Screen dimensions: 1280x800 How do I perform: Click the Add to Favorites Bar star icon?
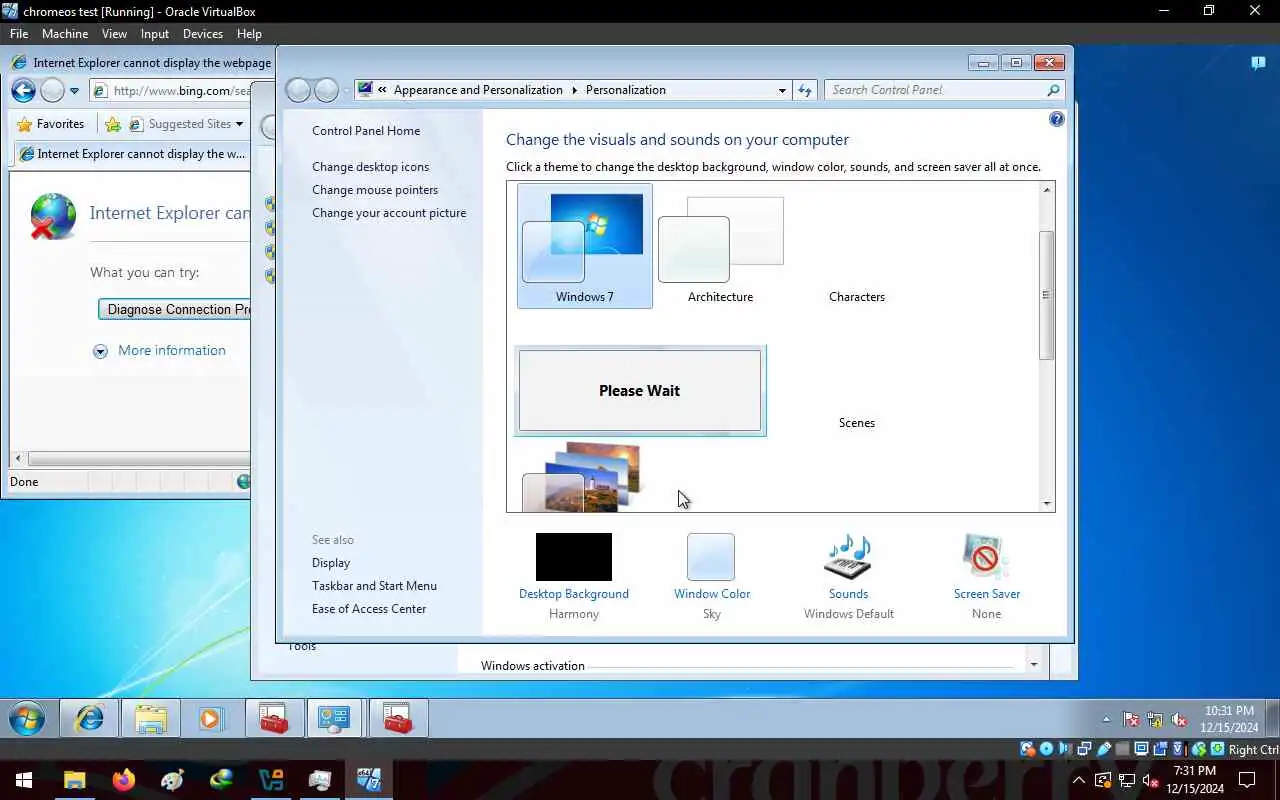tap(113, 124)
